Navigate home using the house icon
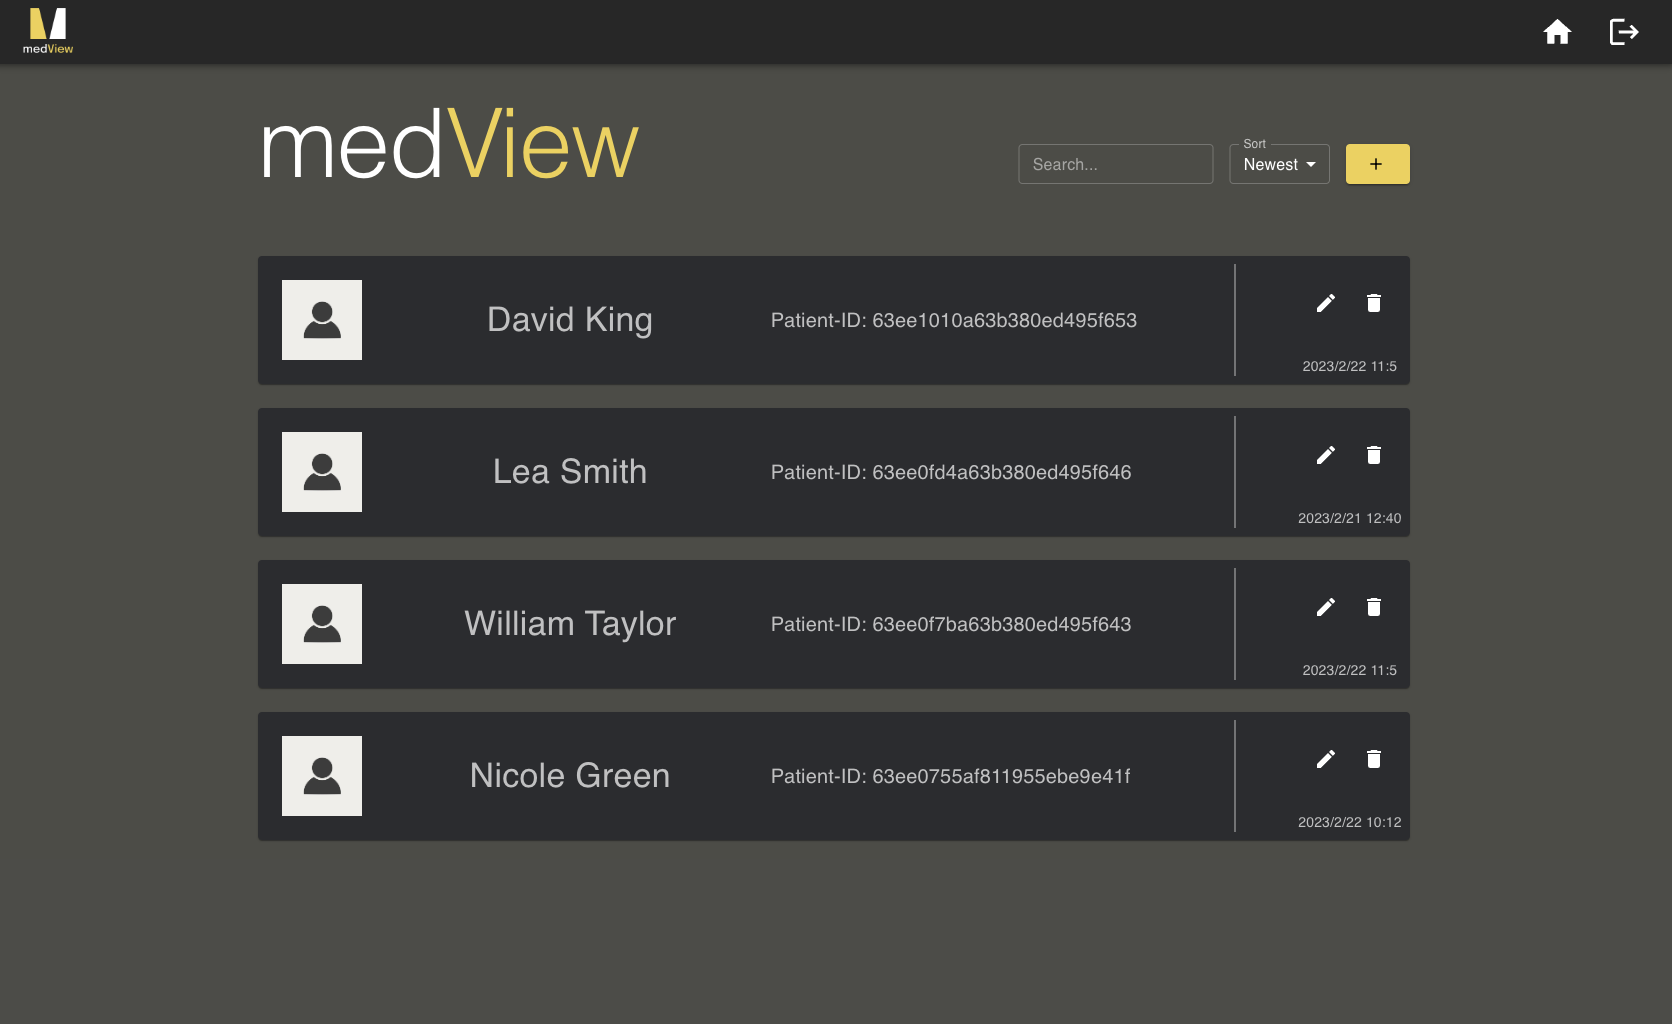The height and width of the screenshot is (1024, 1672). click(x=1557, y=31)
